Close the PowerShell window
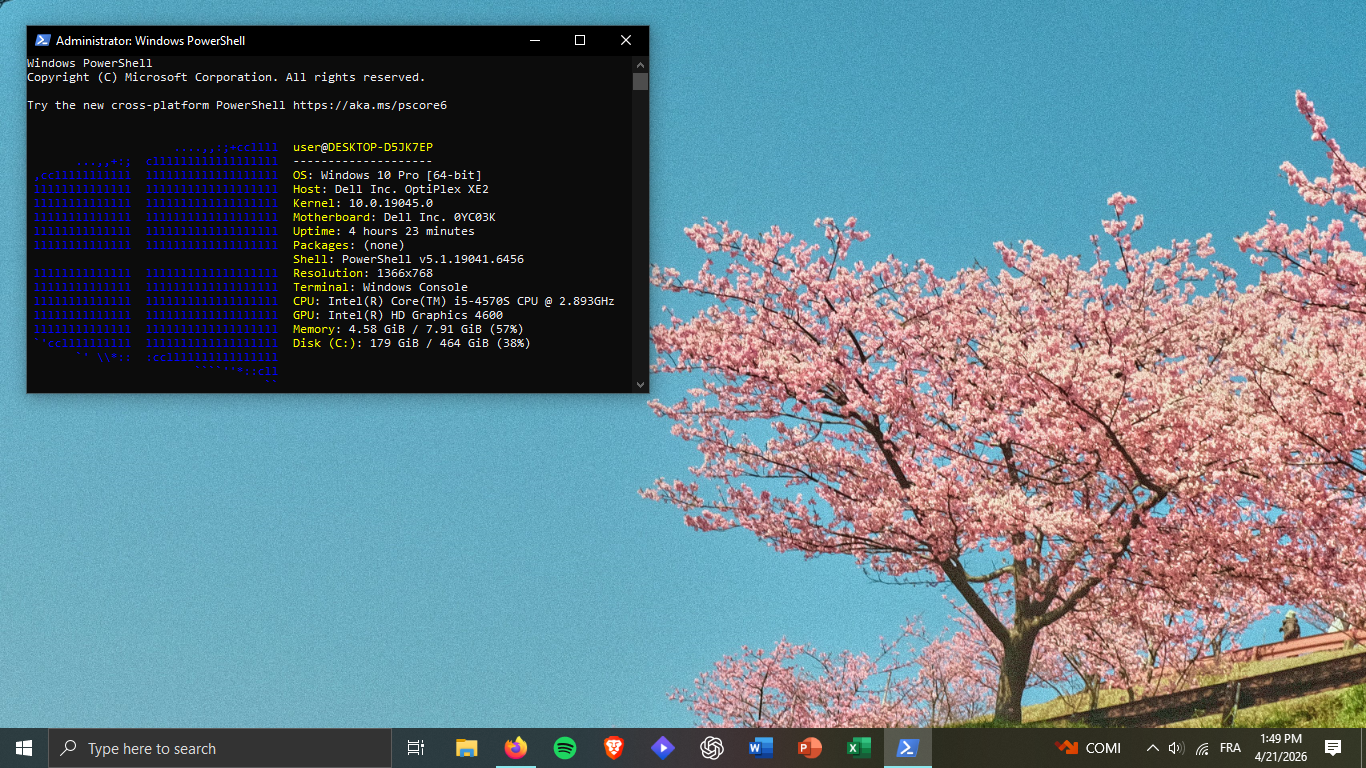 pos(626,40)
